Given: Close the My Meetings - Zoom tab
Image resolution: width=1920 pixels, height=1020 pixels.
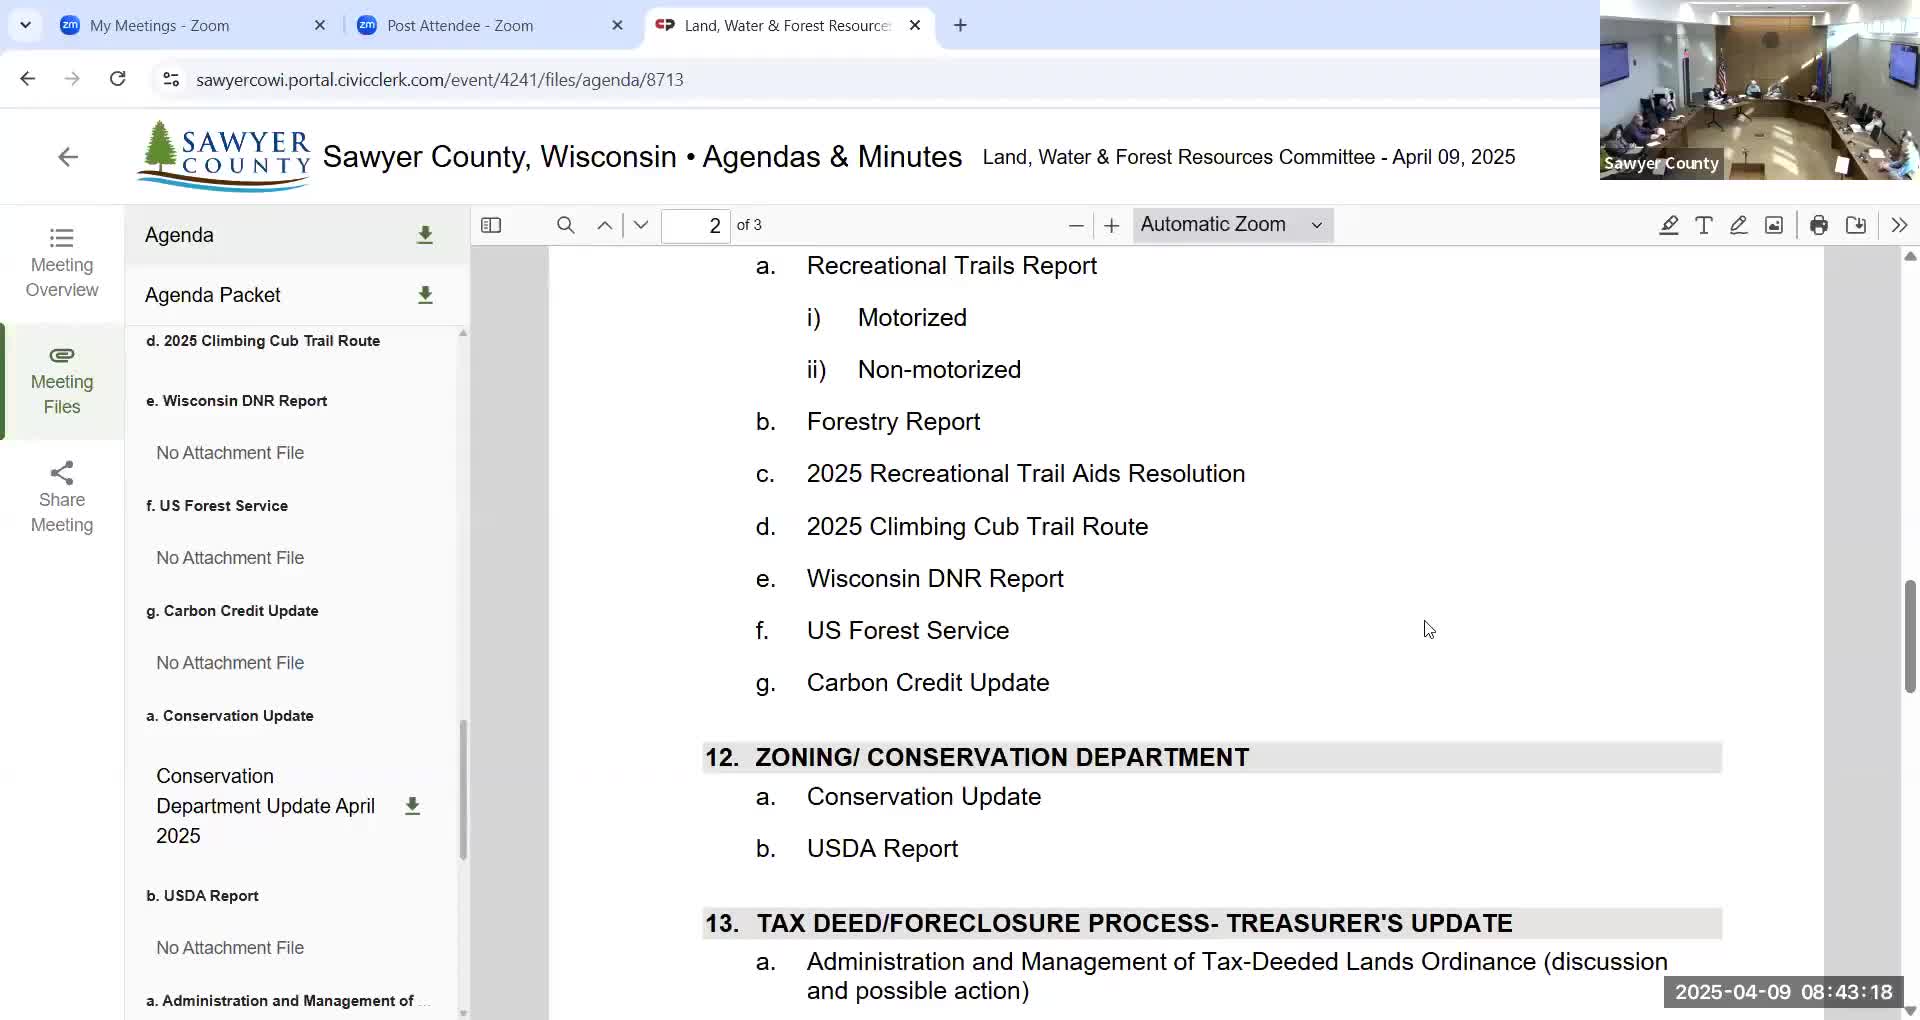Looking at the screenshot, I should 320,26.
